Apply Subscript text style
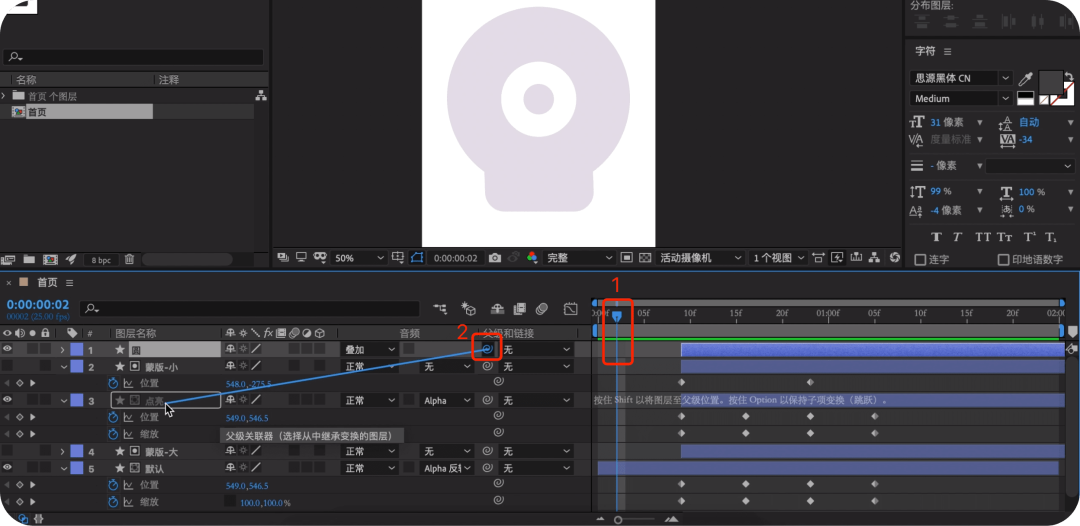 (x=1051, y=237)
